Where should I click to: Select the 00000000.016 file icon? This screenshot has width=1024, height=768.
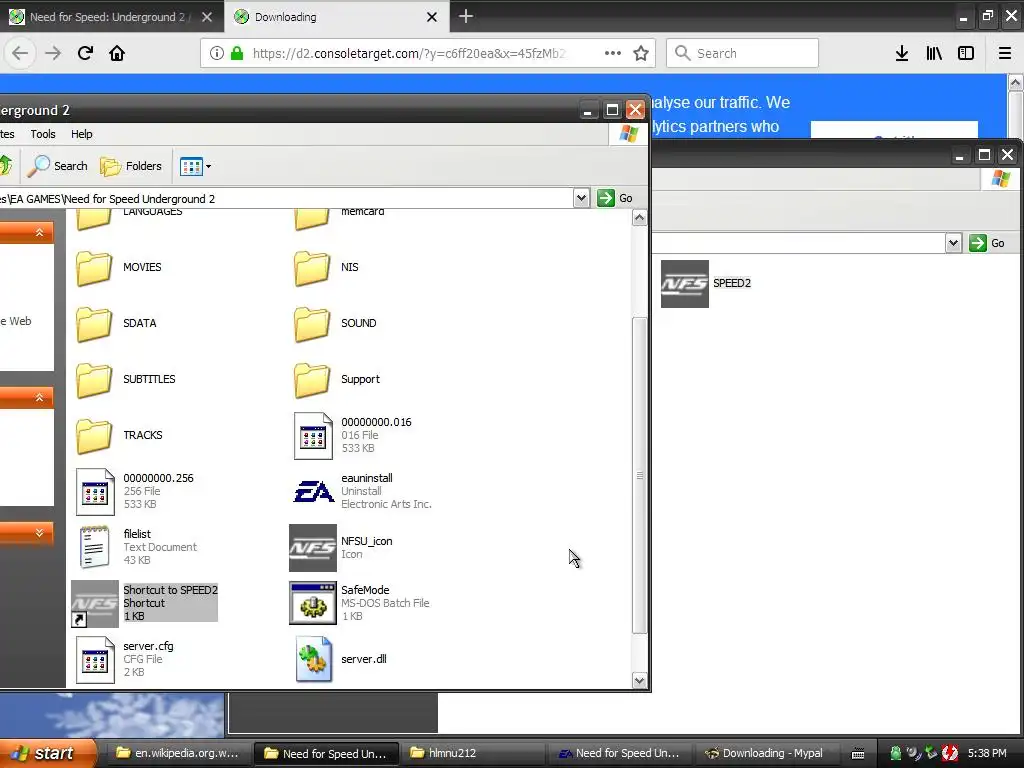pyautogui.click(x=313, y=436)
